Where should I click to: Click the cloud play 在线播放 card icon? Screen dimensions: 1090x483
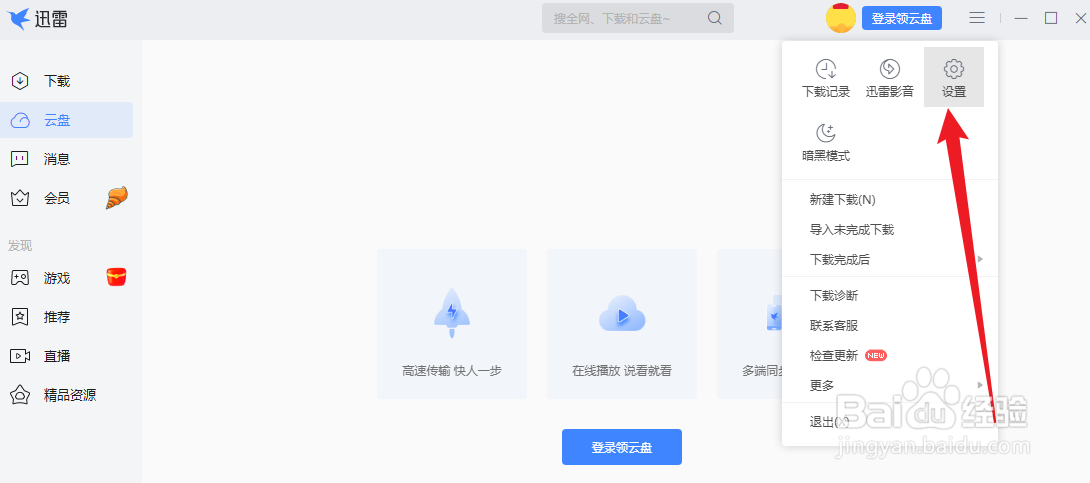point(622,314)
